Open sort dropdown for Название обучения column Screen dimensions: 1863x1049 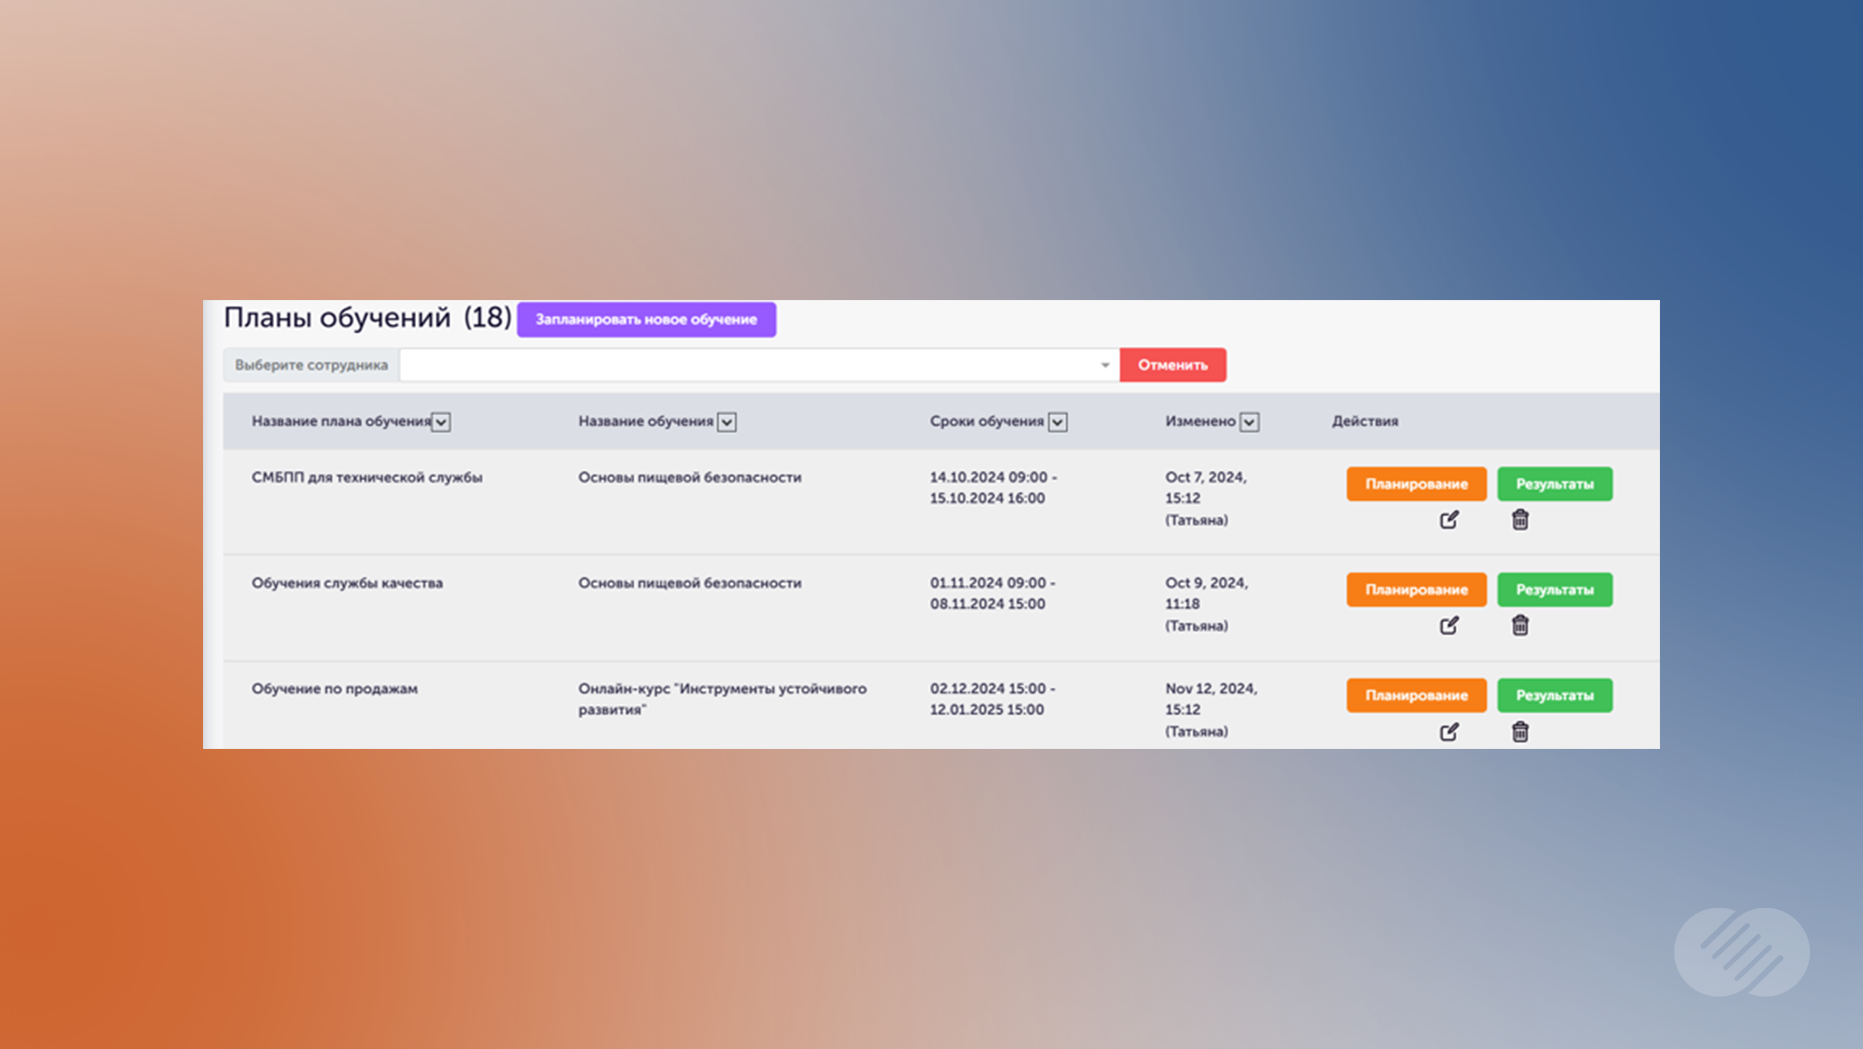pos(727,422)
